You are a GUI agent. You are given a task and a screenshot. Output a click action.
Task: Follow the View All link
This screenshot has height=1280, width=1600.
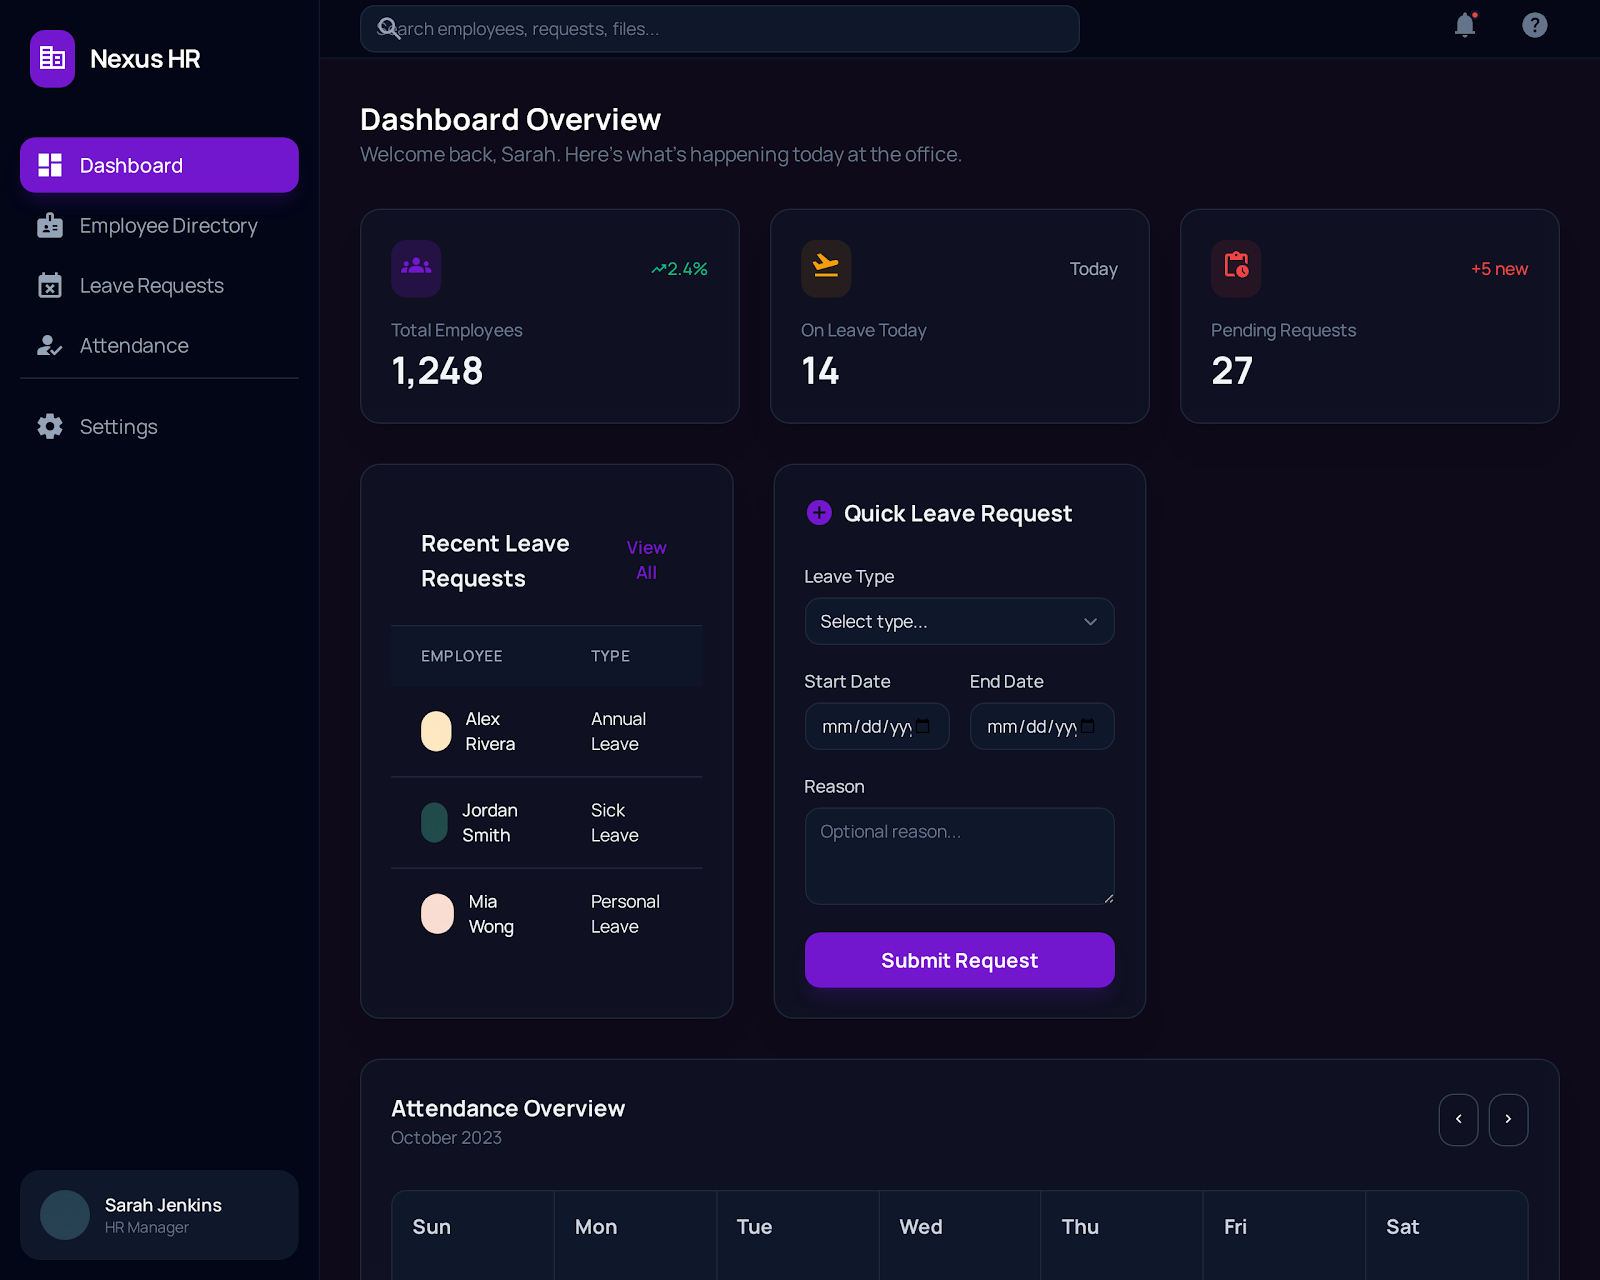[x=646, y=560]
